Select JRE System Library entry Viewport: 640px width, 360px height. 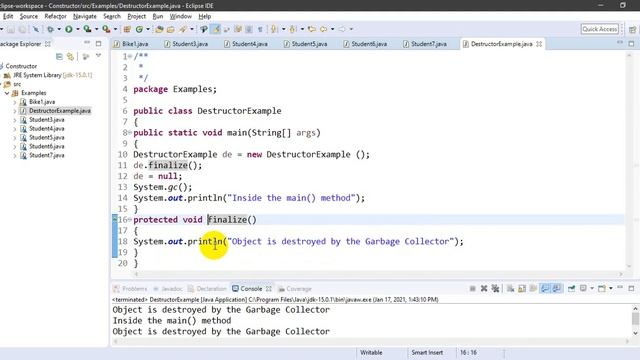(52, 75)
